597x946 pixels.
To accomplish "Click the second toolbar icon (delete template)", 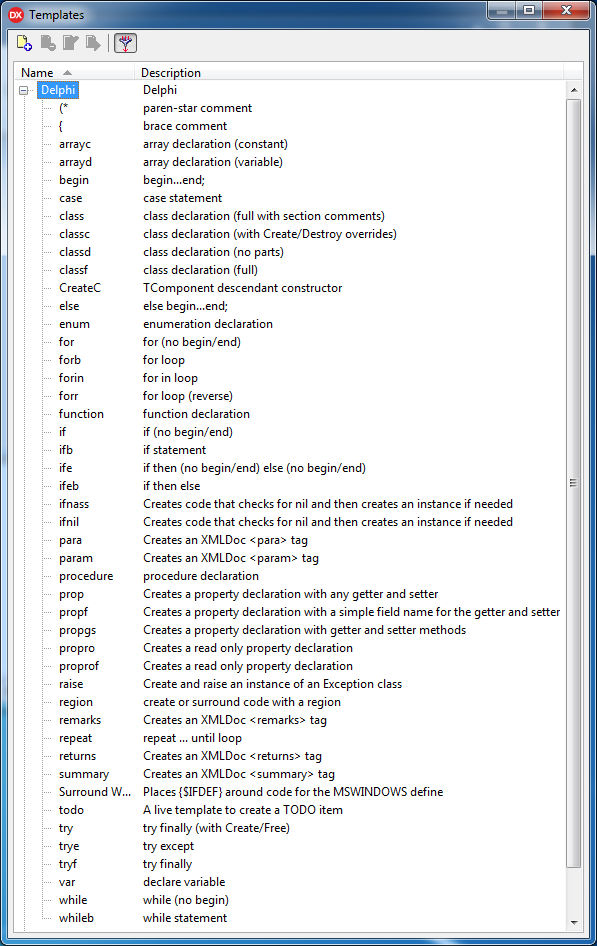I will [x=48, y=43].
